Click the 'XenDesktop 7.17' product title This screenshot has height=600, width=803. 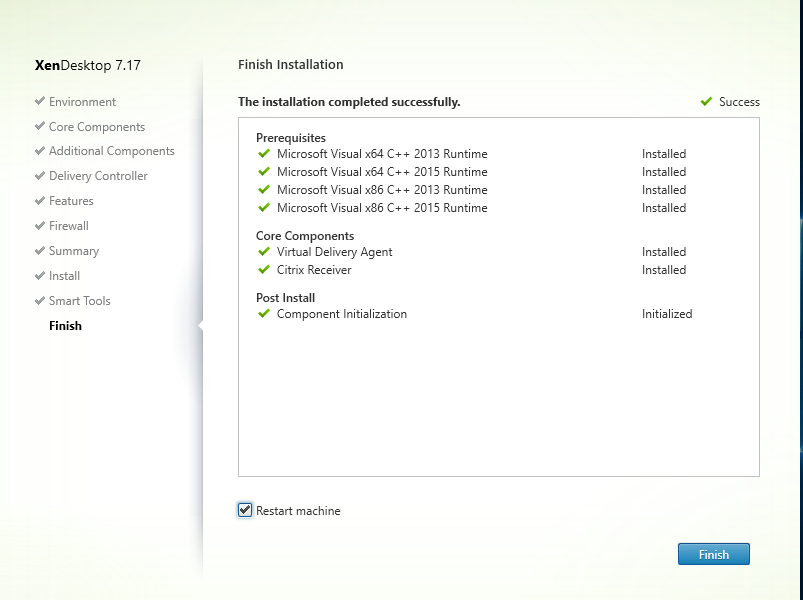pos(88,65)
